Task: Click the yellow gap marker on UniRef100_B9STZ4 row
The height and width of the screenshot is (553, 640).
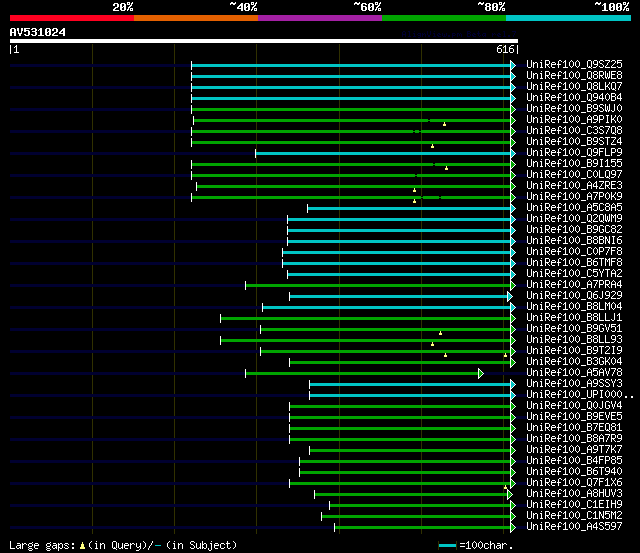Action: (x=432, y=146)
